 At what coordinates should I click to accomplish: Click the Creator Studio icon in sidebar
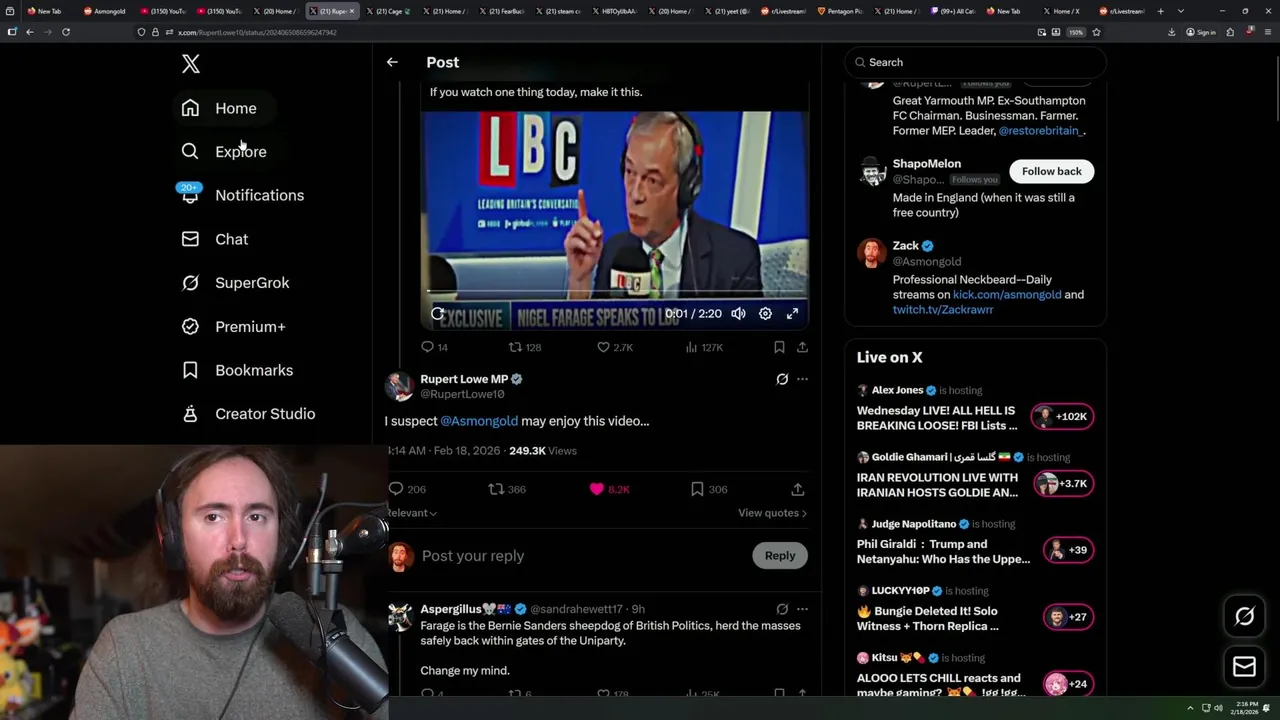[x=190, y=414]
